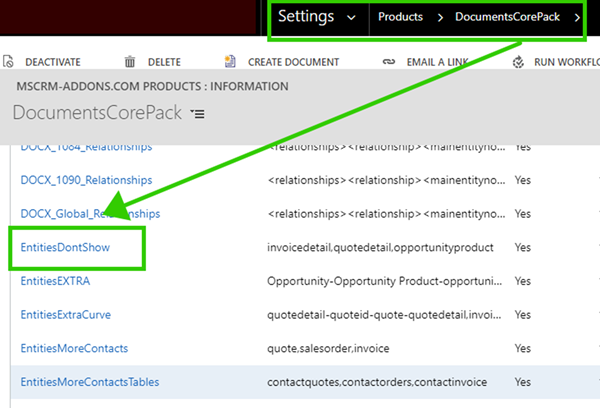Expand the Settings dropdown chevron
Viewport: 600px width, 408px height.
point(350,18)
